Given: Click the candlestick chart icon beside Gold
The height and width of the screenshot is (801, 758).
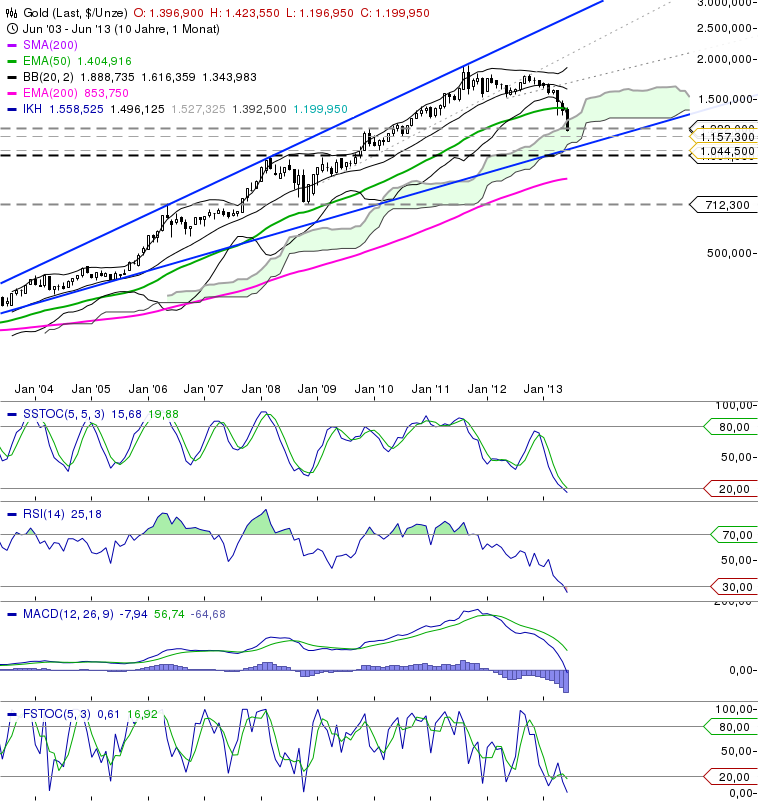Looking at the screenshot, I should [11, 13].
